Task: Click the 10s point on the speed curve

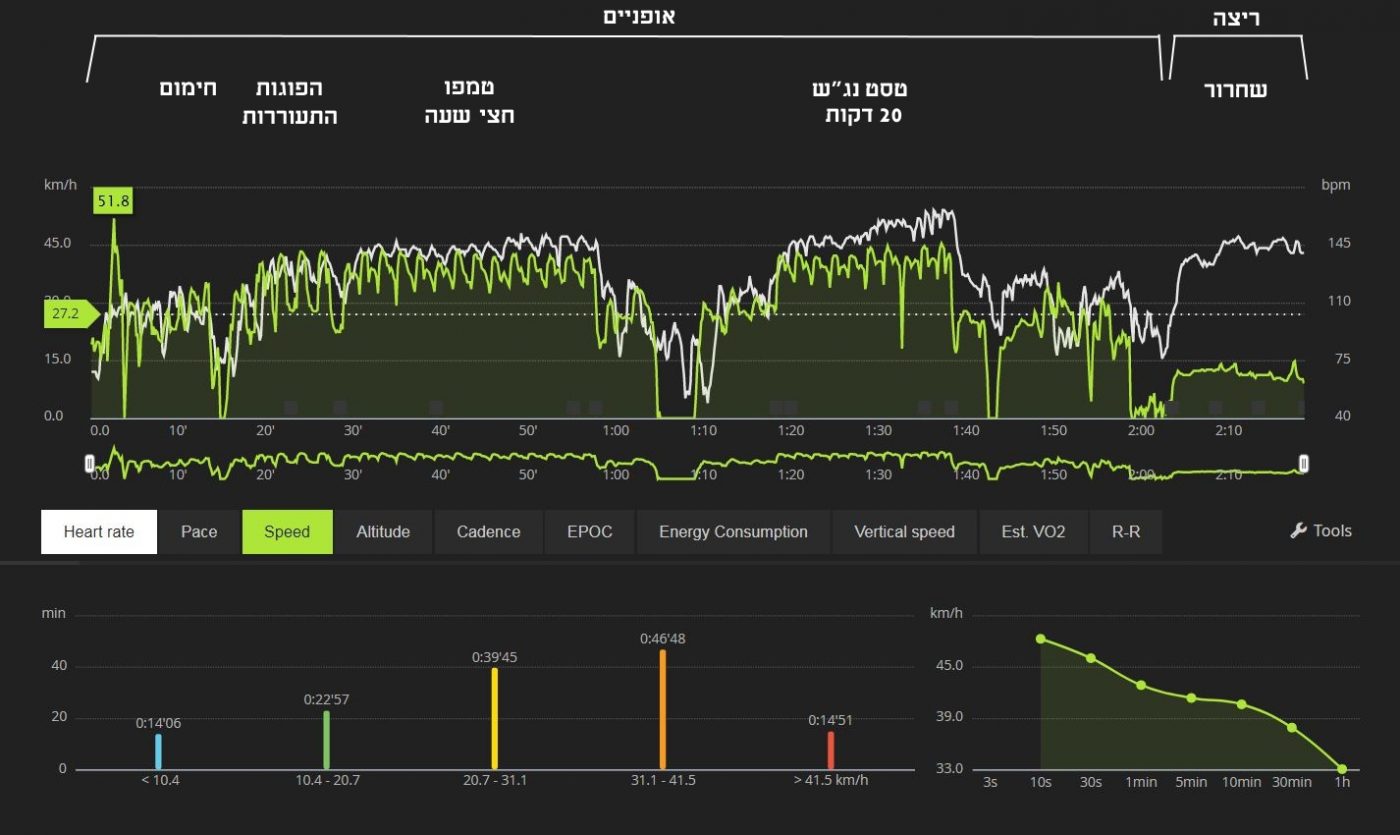Action: click(1040, 638)
